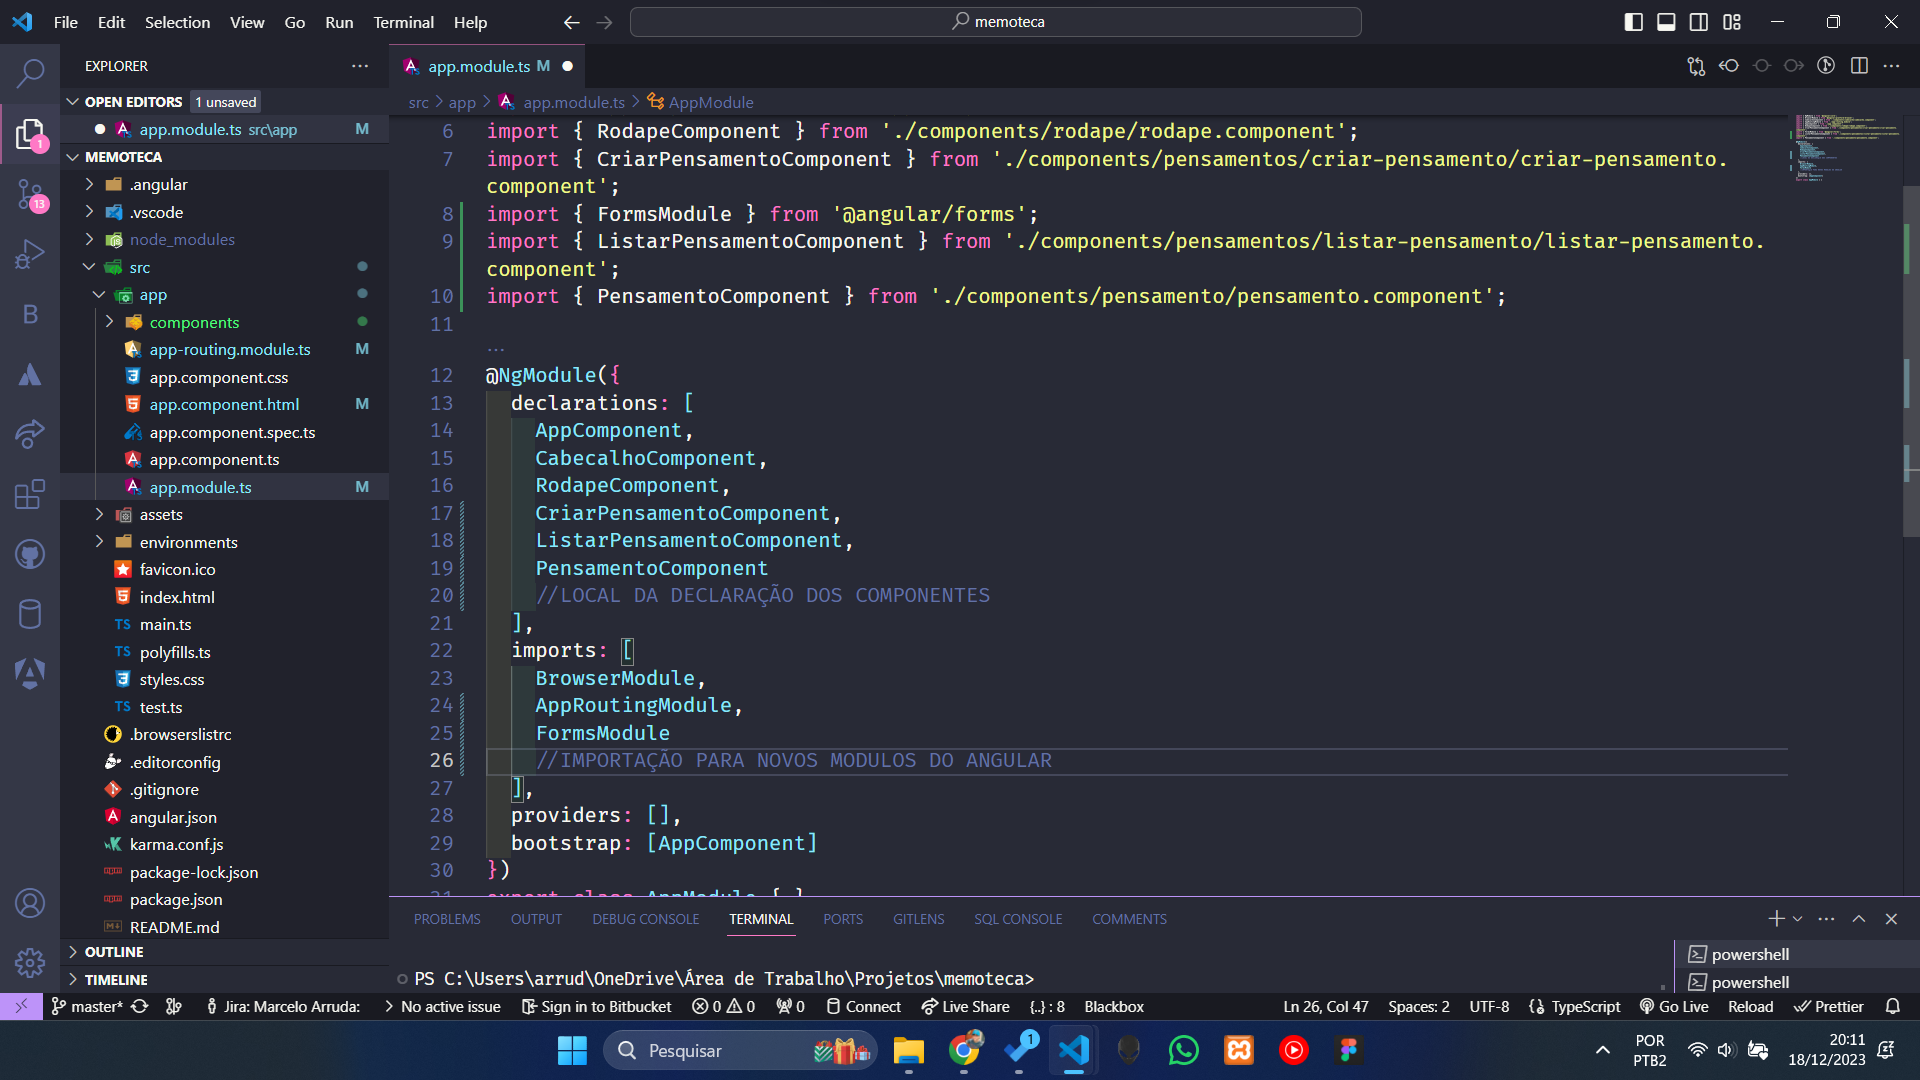
Task: Click the Go Back arrow in title bar
Action: pos(571,22)
